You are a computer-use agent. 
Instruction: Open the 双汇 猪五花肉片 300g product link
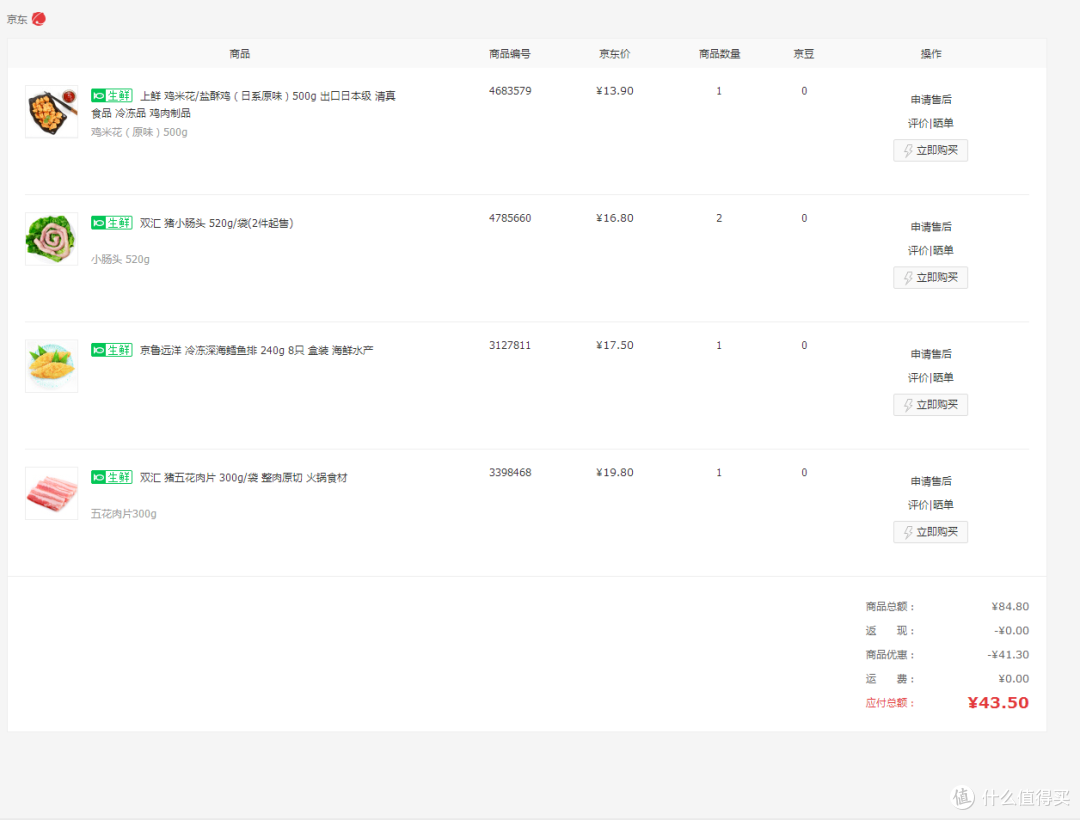pyautogui.click(x=244, y=478)
